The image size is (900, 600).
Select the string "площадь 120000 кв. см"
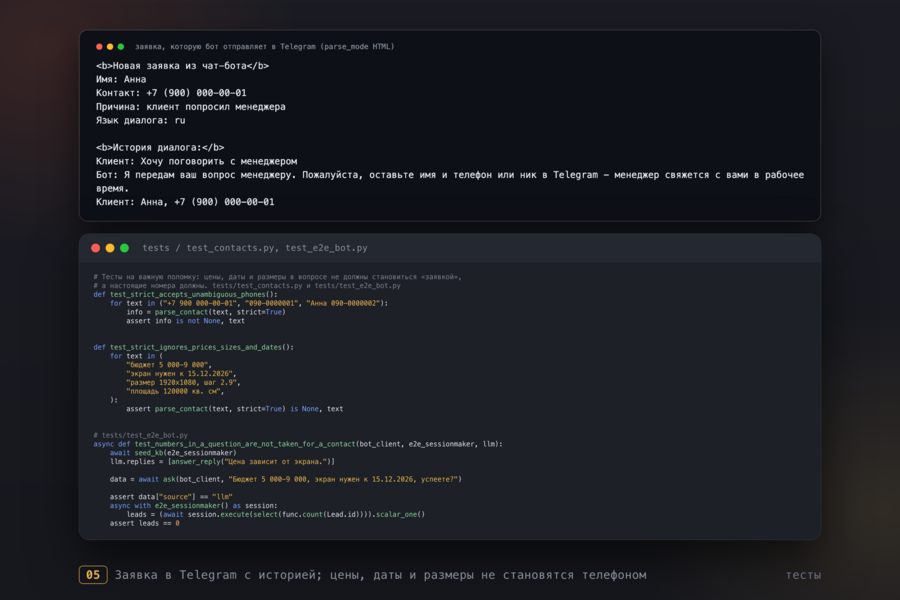point(173,392)
